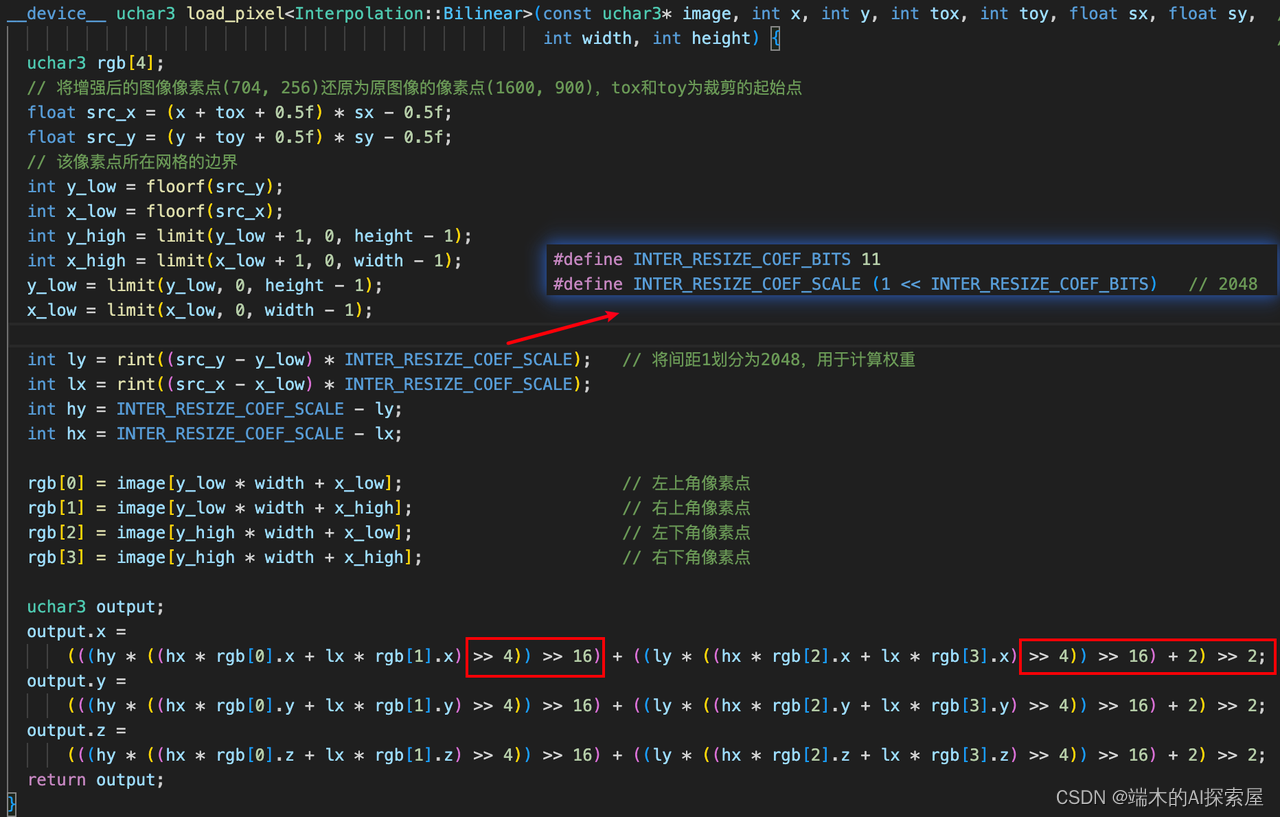Click the 'uchar3 output;' declaration line
This screenshot has height=817, width=1280.
[96, 607]
